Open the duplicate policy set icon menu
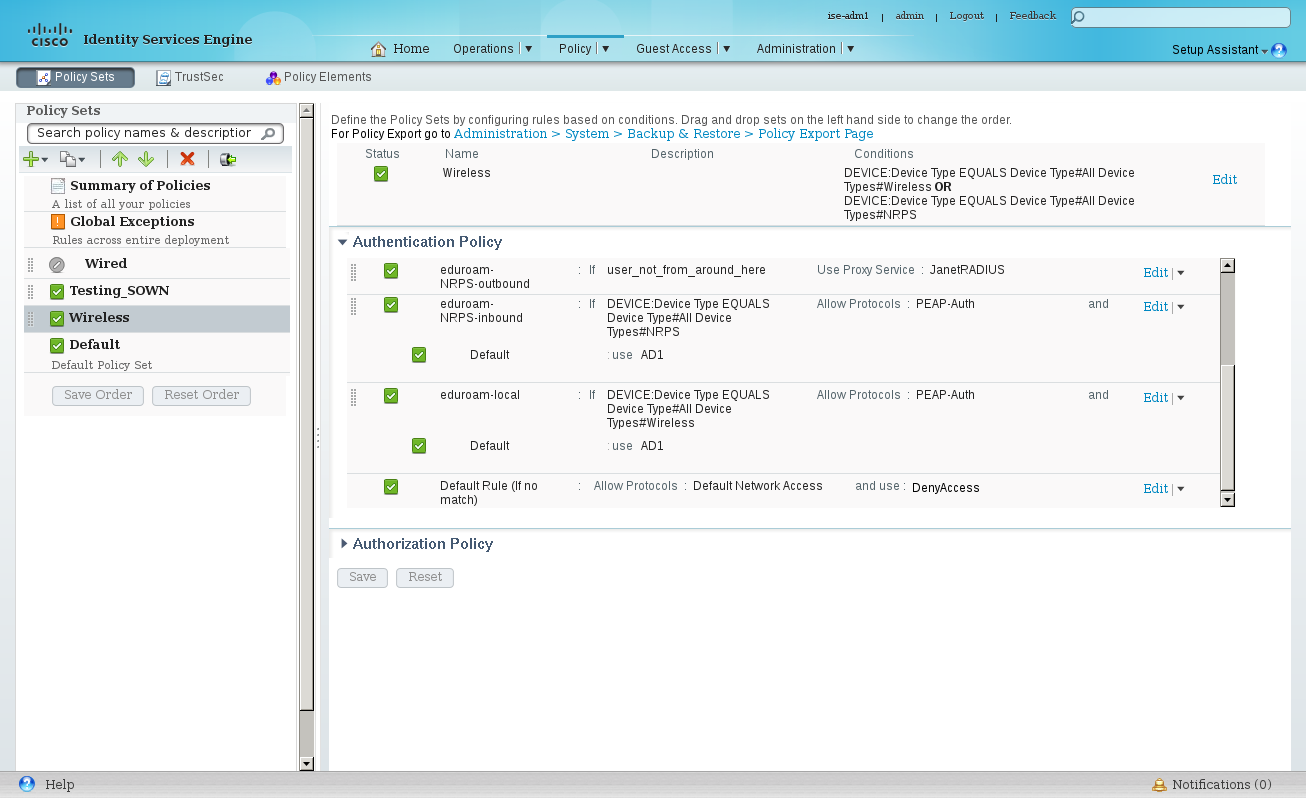This screenshot has height=798, width=1306. (x=72, y=159)
